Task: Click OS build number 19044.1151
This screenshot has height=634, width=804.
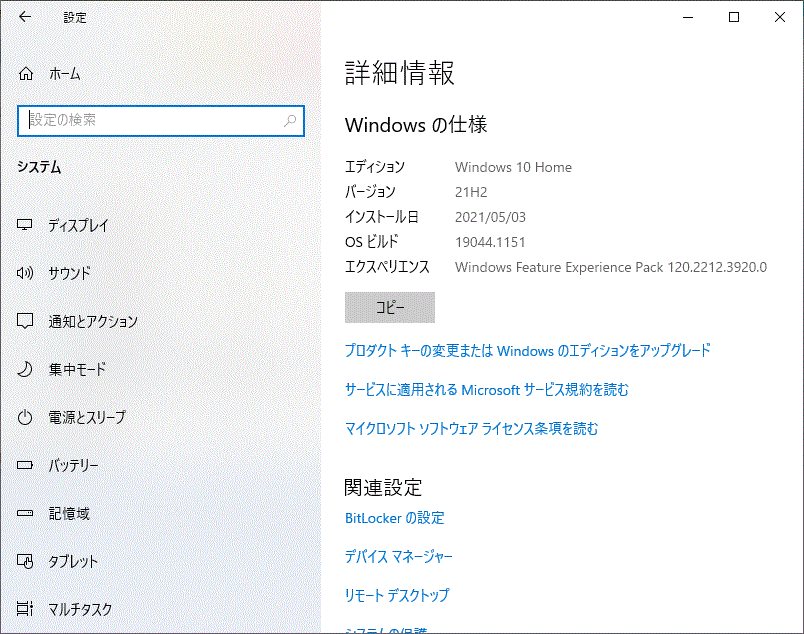Action: pyautogui.click(x=490, y=242)
